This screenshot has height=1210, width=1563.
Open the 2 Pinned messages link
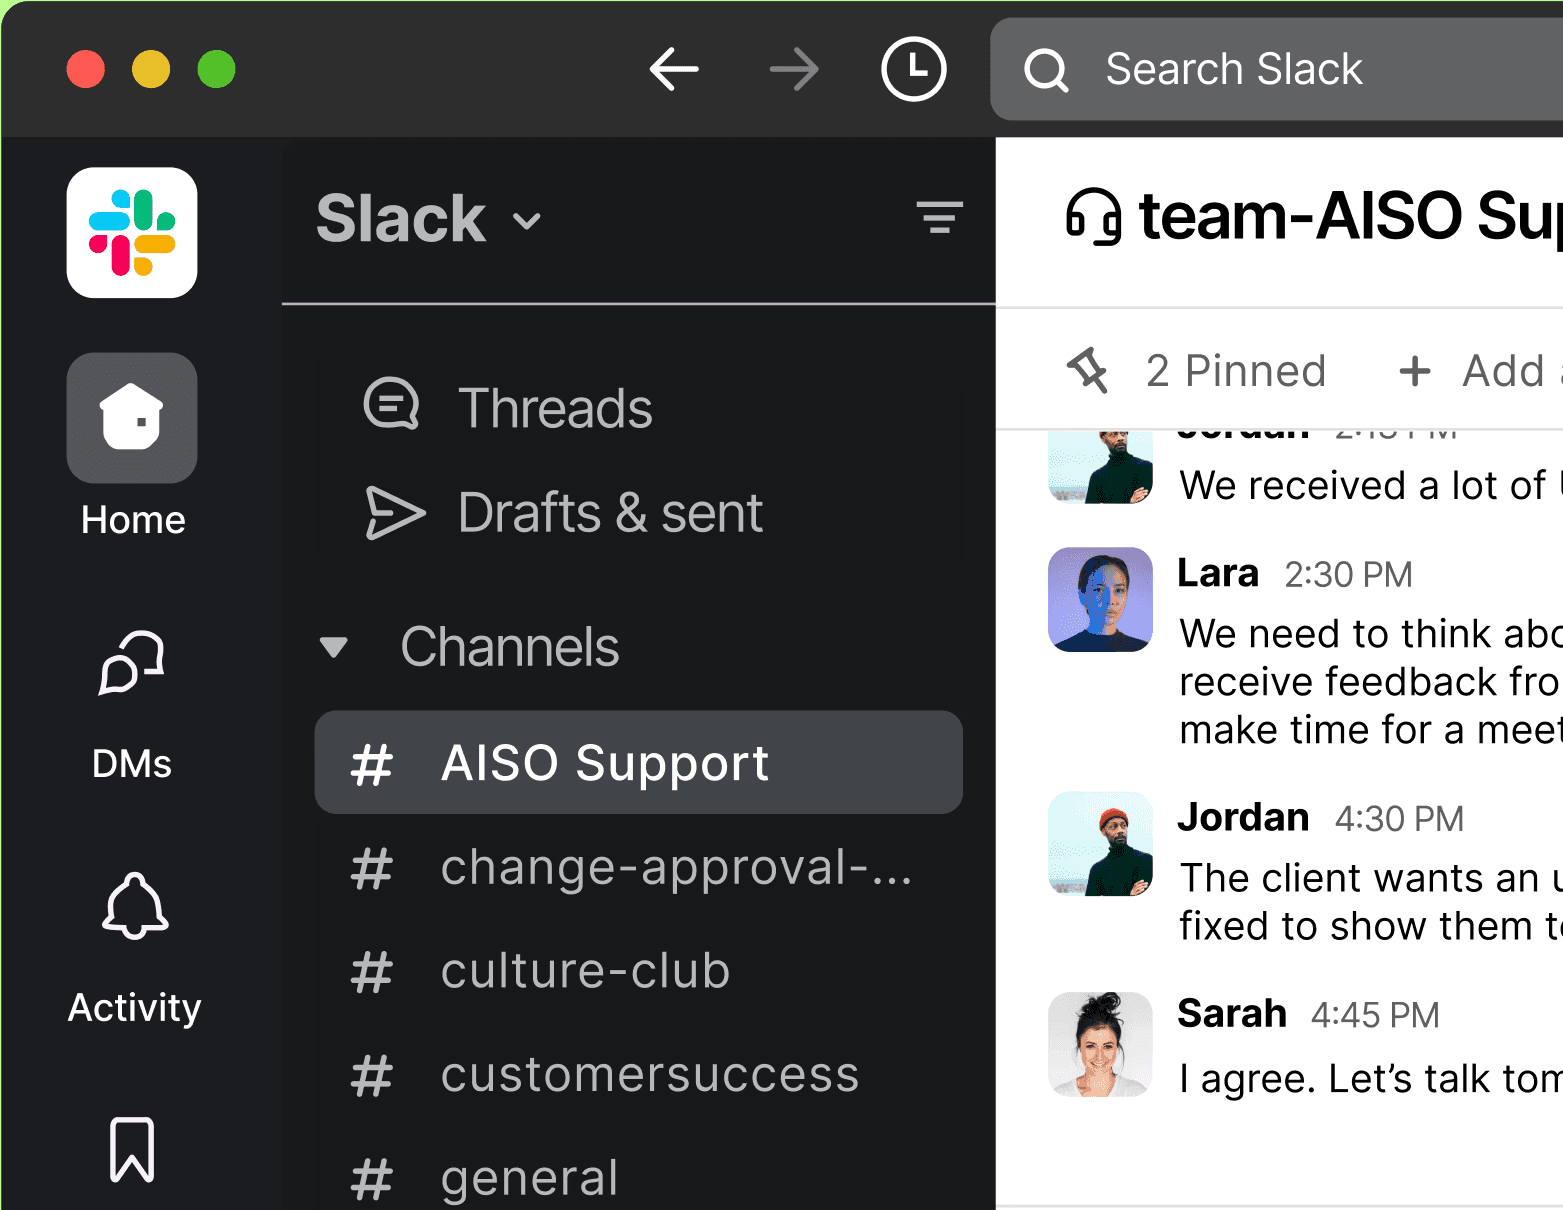tap(1236, 371)
